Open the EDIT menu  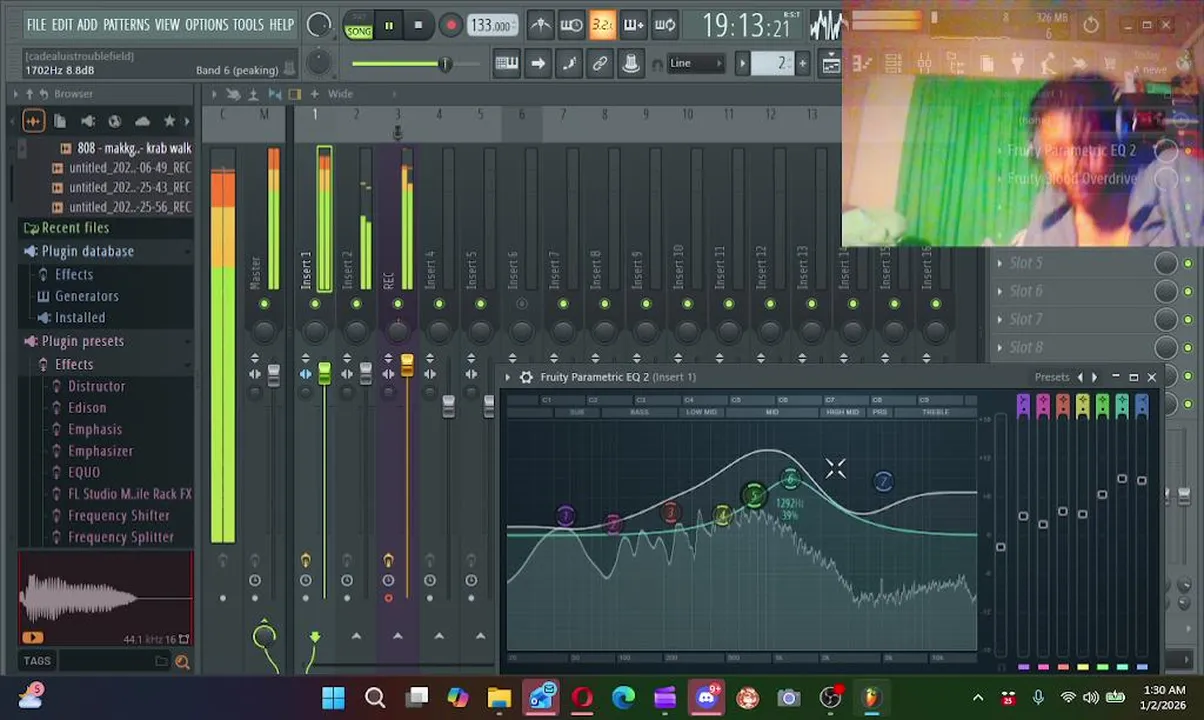(62, 24)
